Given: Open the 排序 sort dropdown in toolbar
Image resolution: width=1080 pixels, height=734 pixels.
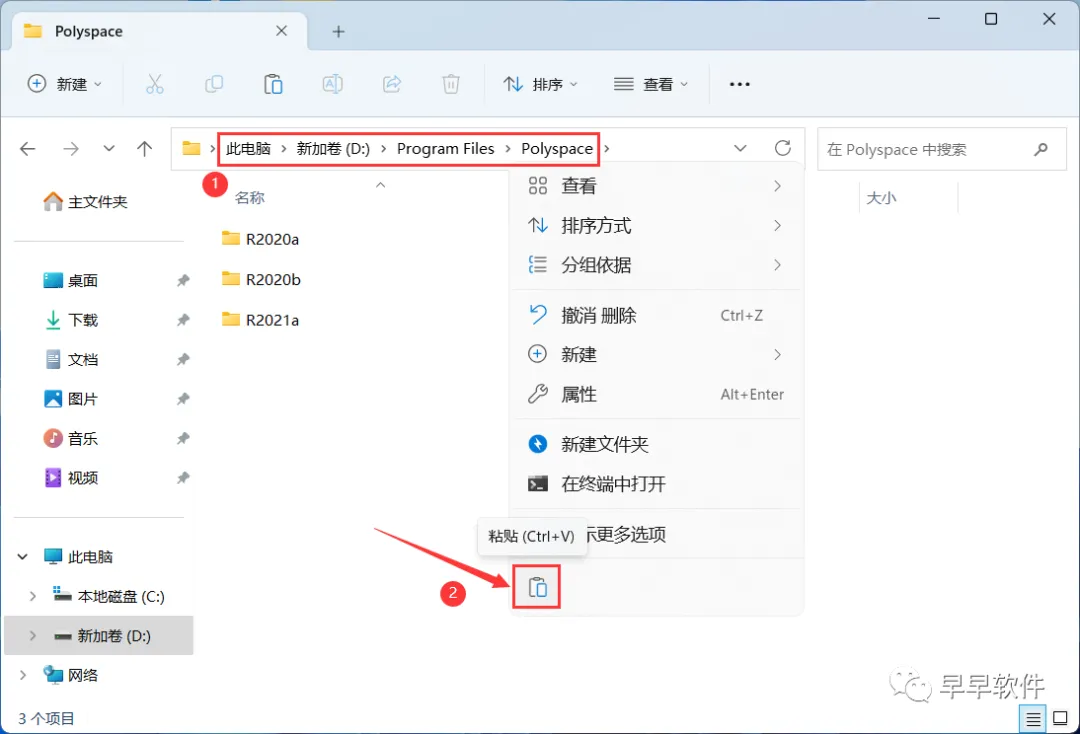Looking at the screenshot, I should pyautogui.click(x=541, y=84).
